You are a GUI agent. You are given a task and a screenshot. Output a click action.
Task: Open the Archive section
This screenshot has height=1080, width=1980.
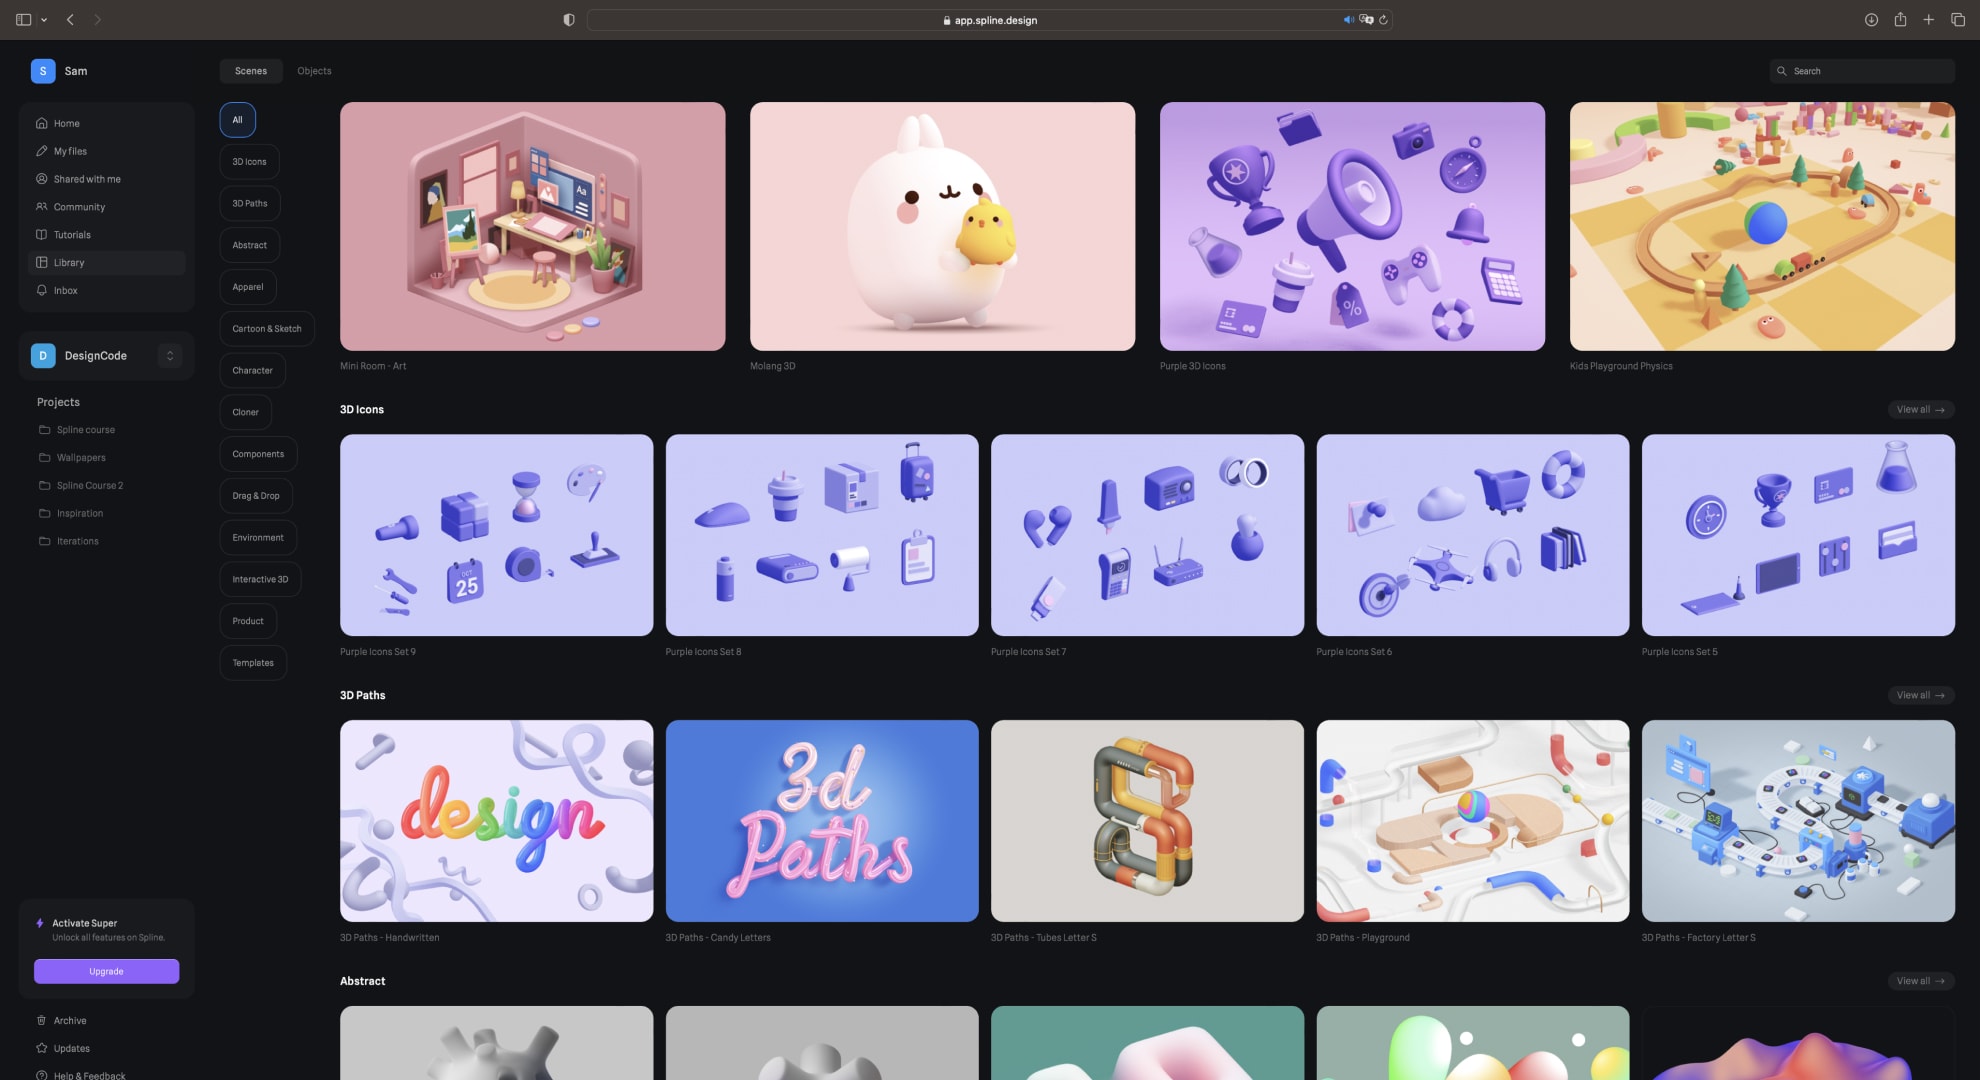[x=70, y=1020]
